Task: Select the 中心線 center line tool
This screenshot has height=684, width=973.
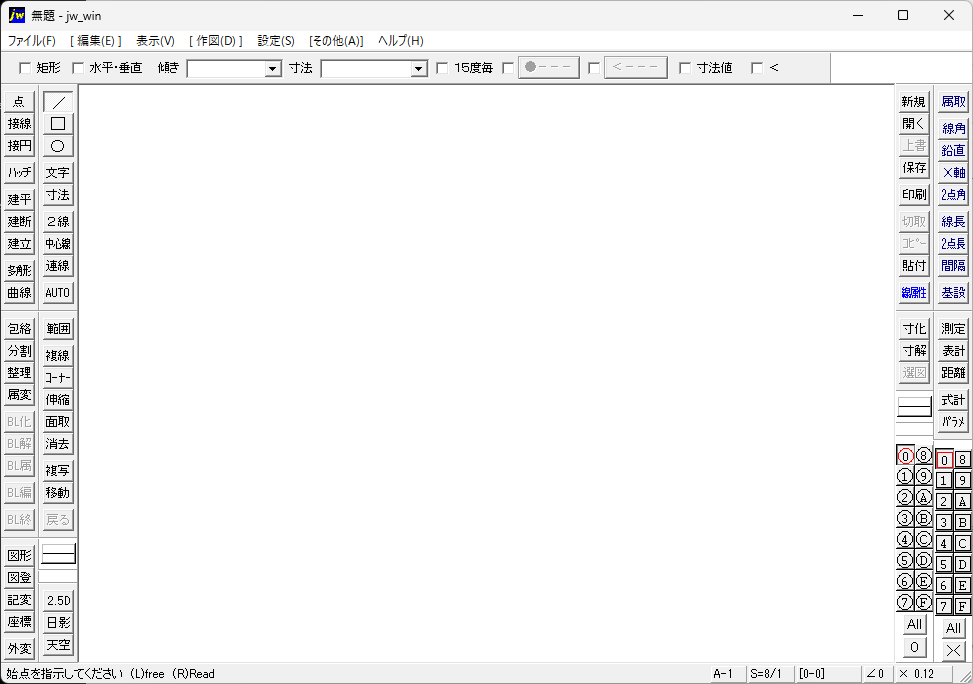Action: coord(58,244)
